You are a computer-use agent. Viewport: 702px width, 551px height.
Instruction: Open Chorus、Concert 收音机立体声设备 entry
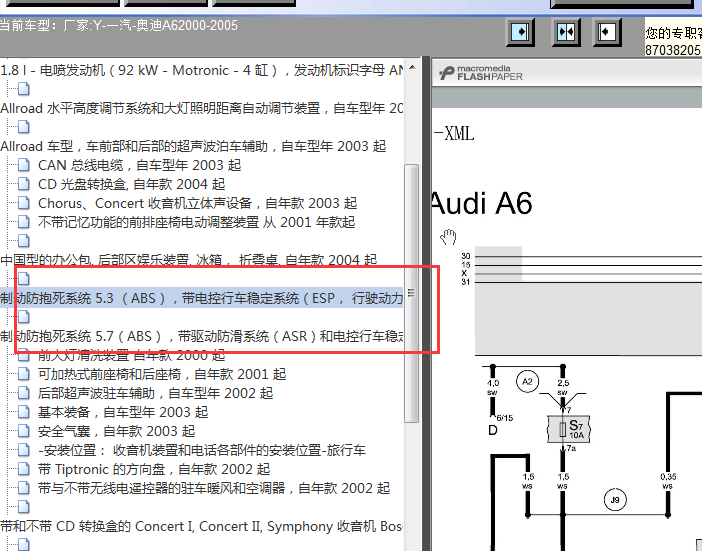(x=197, y=203)
